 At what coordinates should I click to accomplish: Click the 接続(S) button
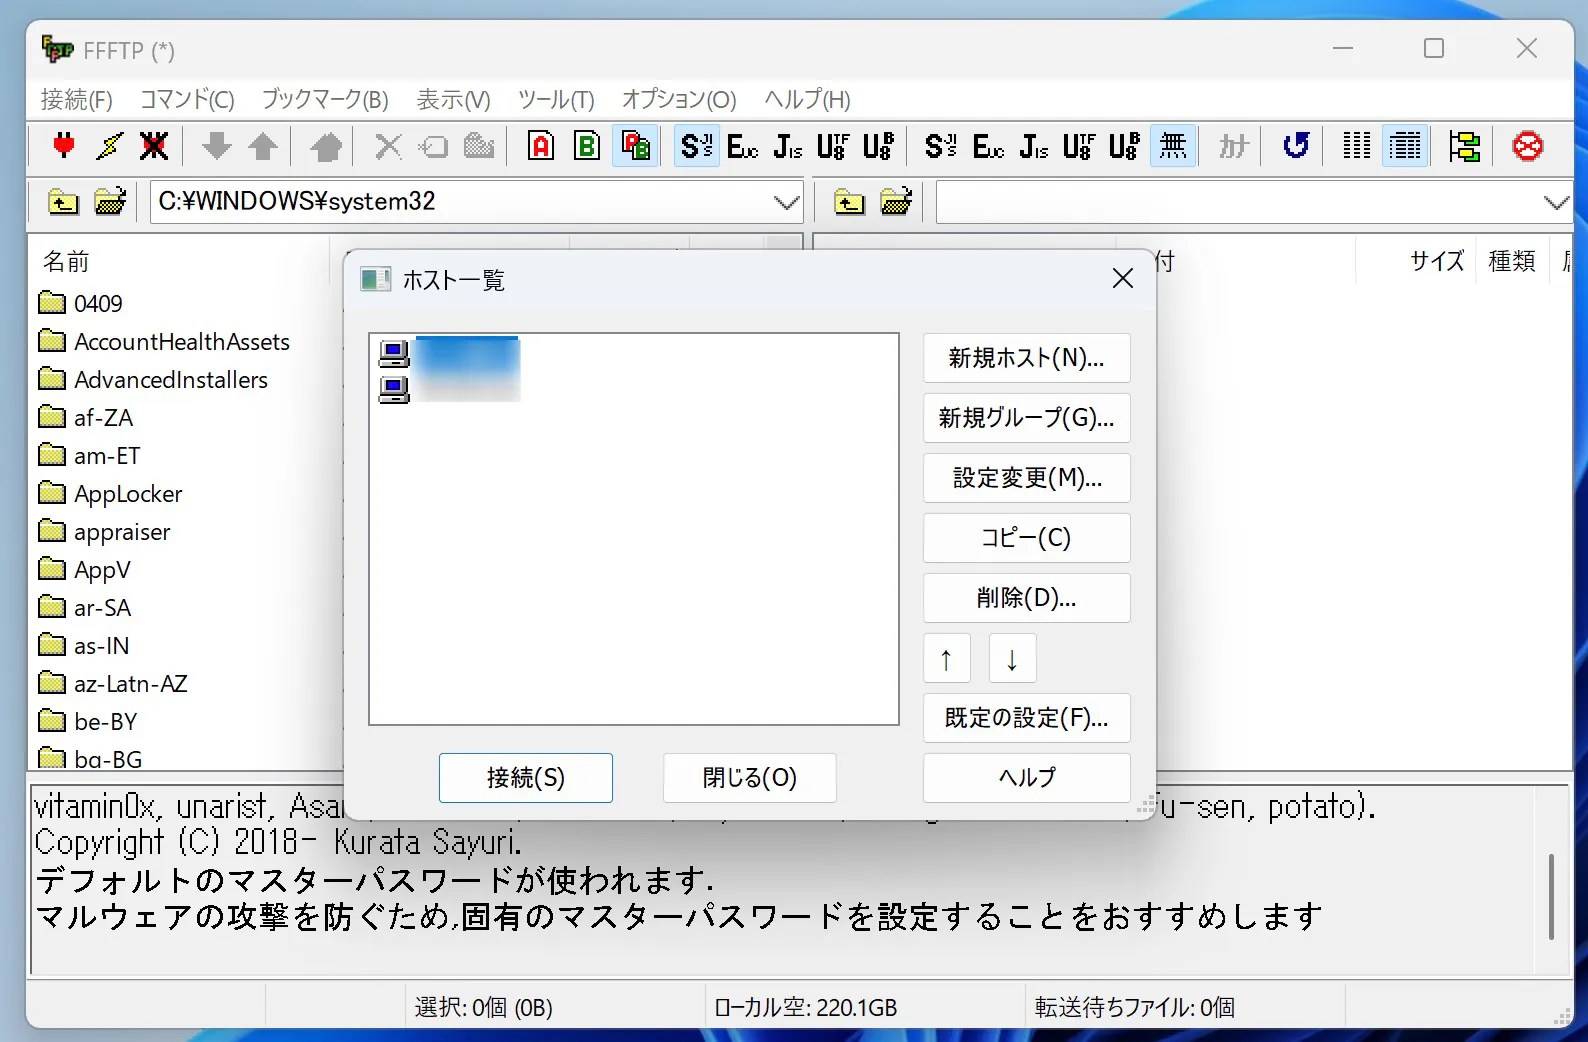pyautogui.click(x=526, y=778)
